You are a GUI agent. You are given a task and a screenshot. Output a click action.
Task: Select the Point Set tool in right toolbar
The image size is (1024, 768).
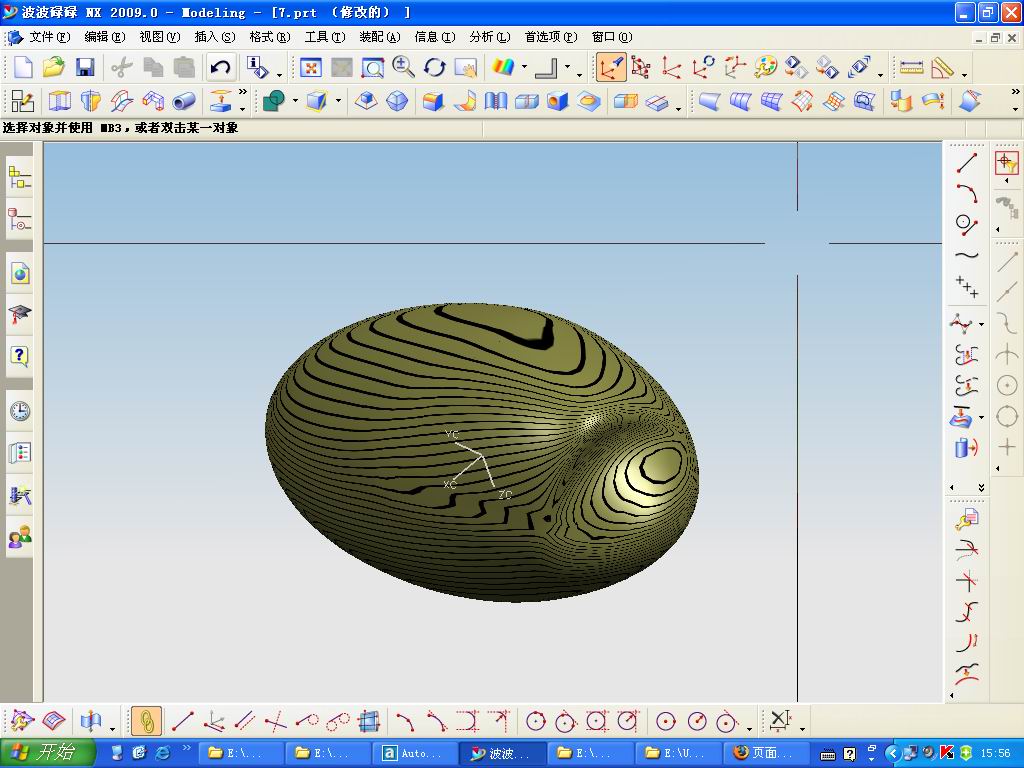point(967,286)
